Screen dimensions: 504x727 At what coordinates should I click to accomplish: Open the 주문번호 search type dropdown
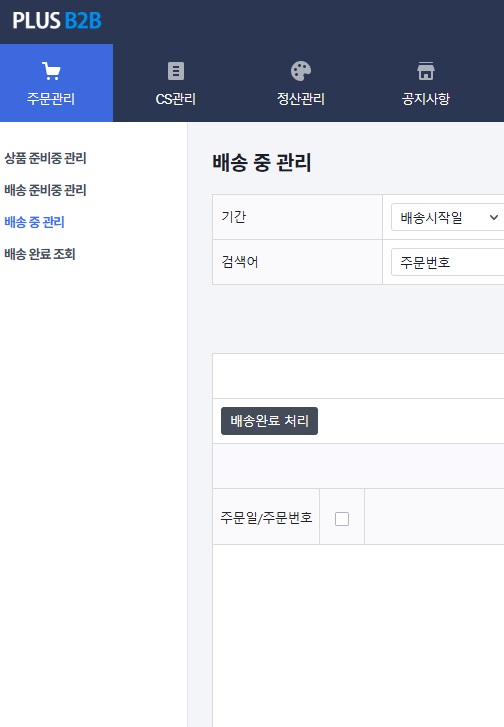(x=447, y=262)
